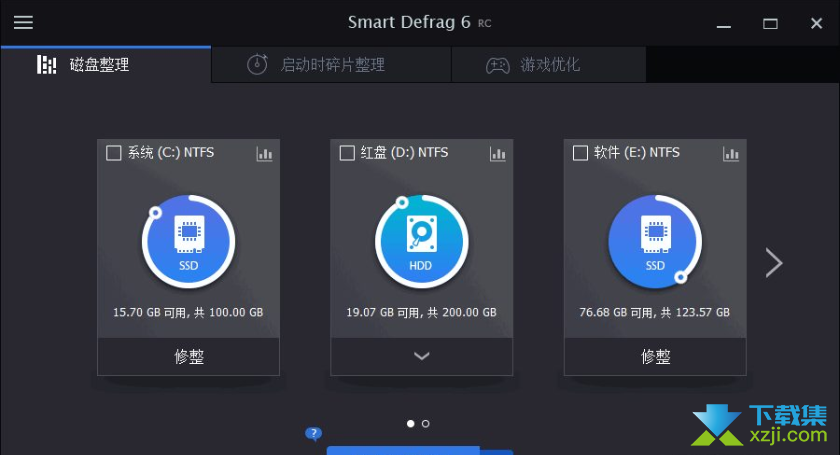Click text 19.07 GB 可用, 共 200.00 GB

coord(422,312)
